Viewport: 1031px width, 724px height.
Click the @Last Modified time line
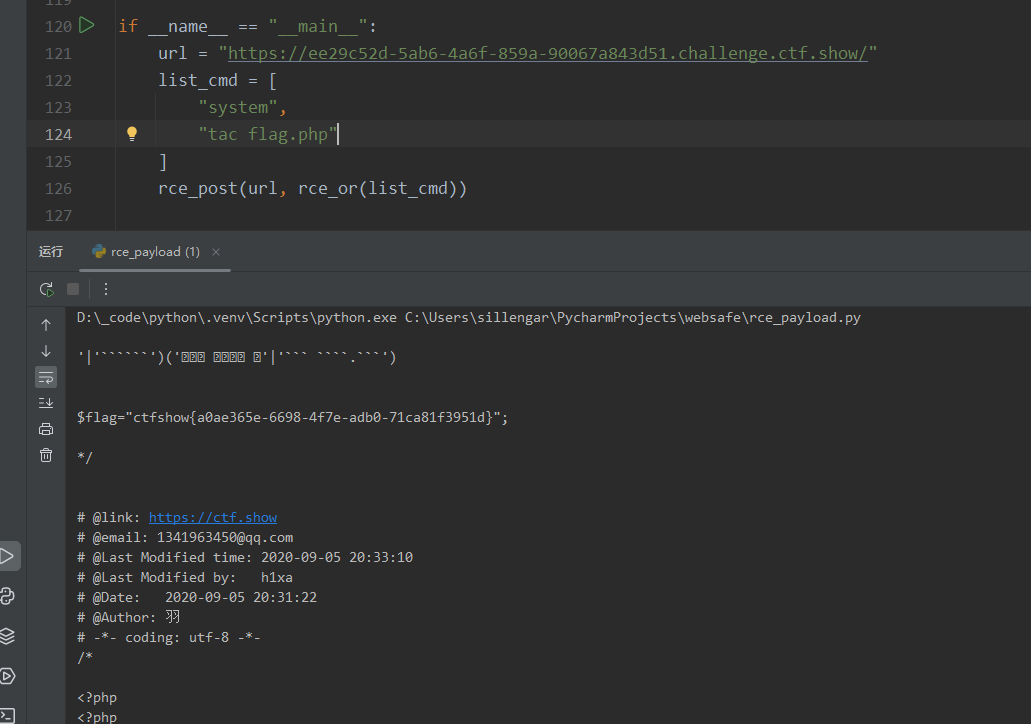point(245,557)
